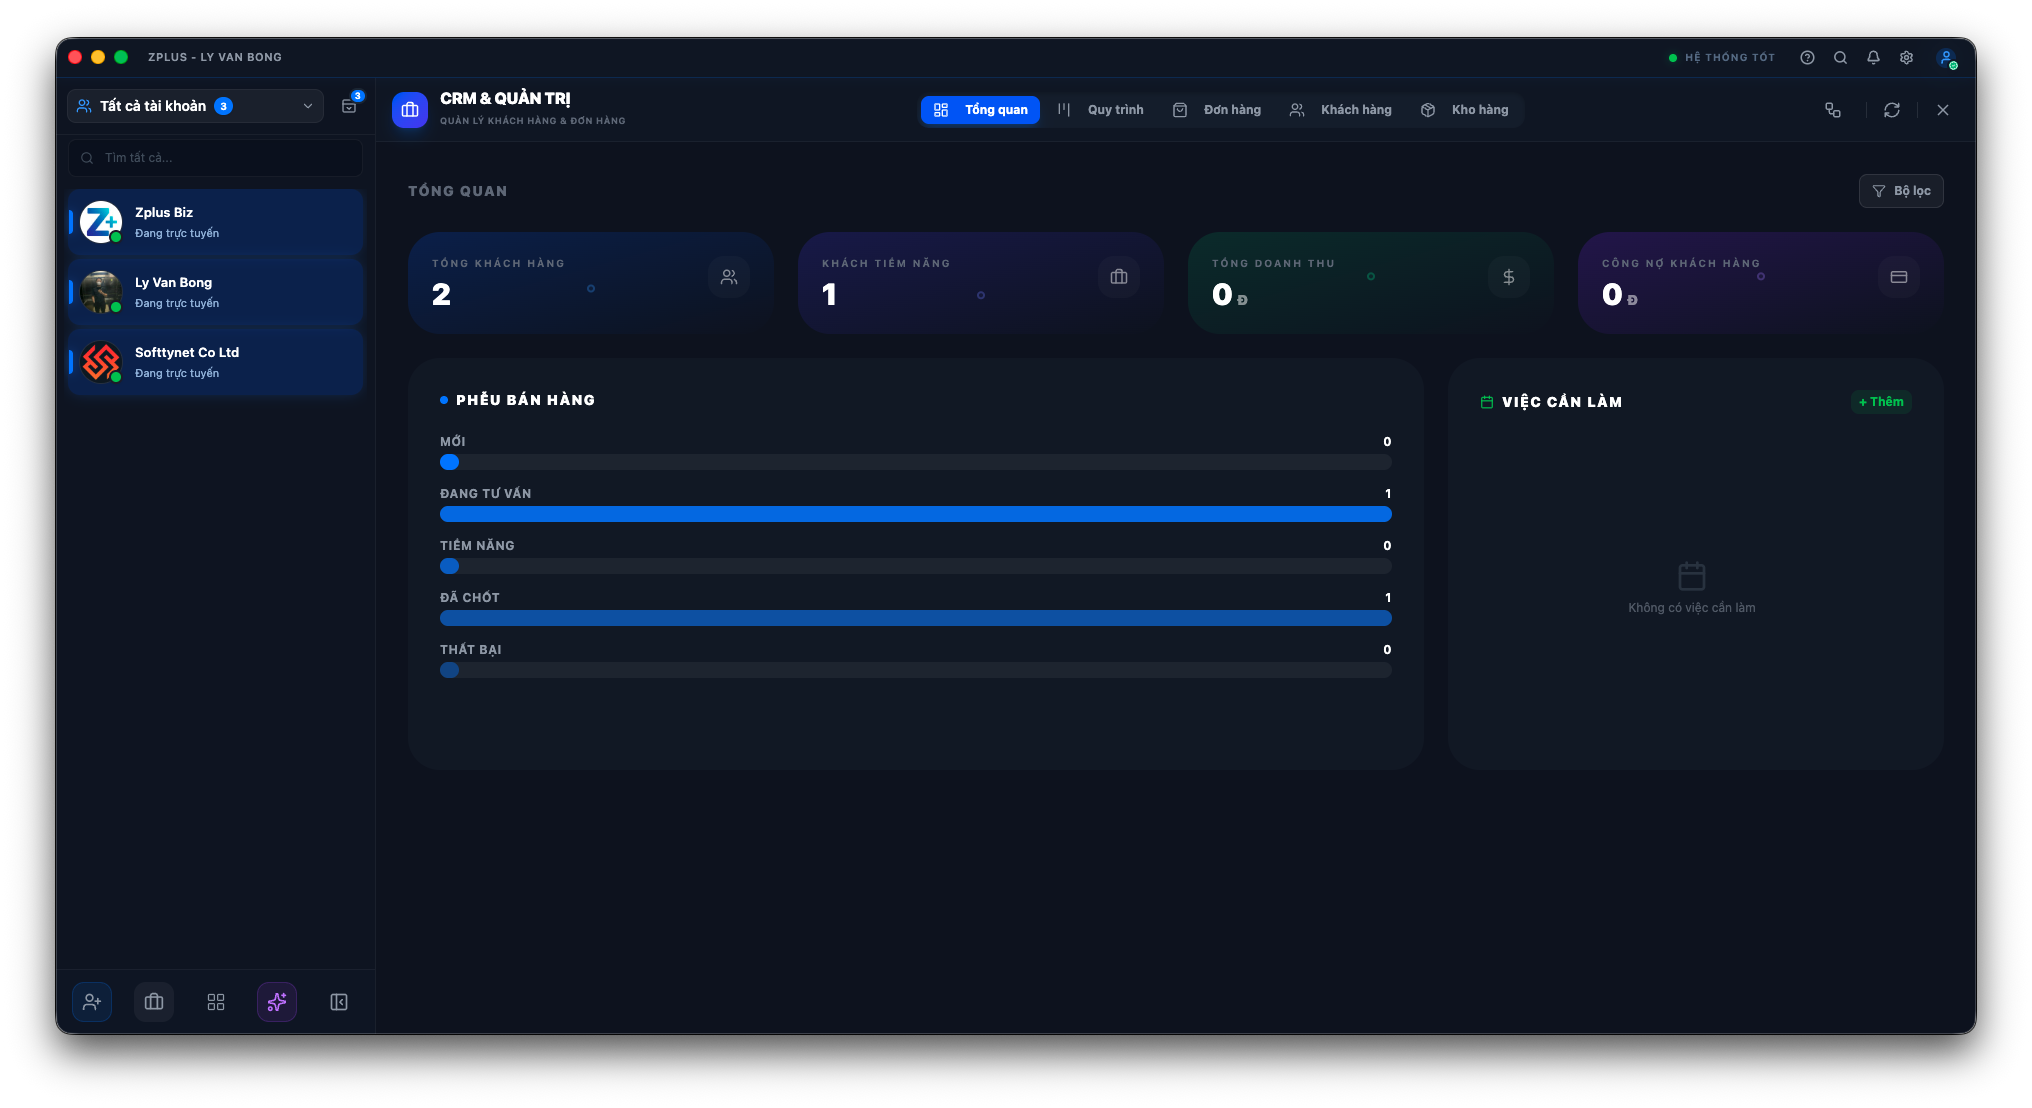Viewport: 2032px width, 1108px height.
Task: Switch to the Khách hàng tab
Action: tap(1341, 110)
